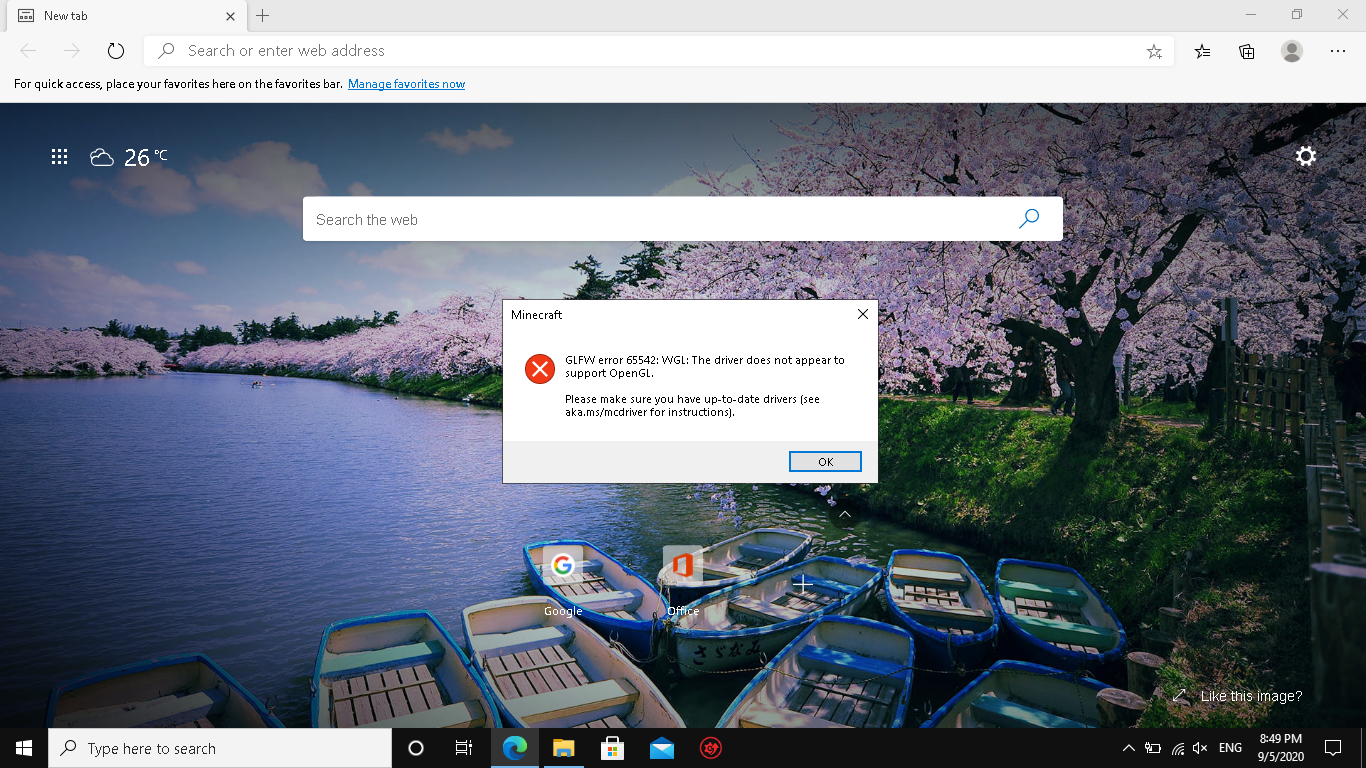The image size is (1366, 768).
Task: Open the weather 26°C widget
Action: coord(128,157)
